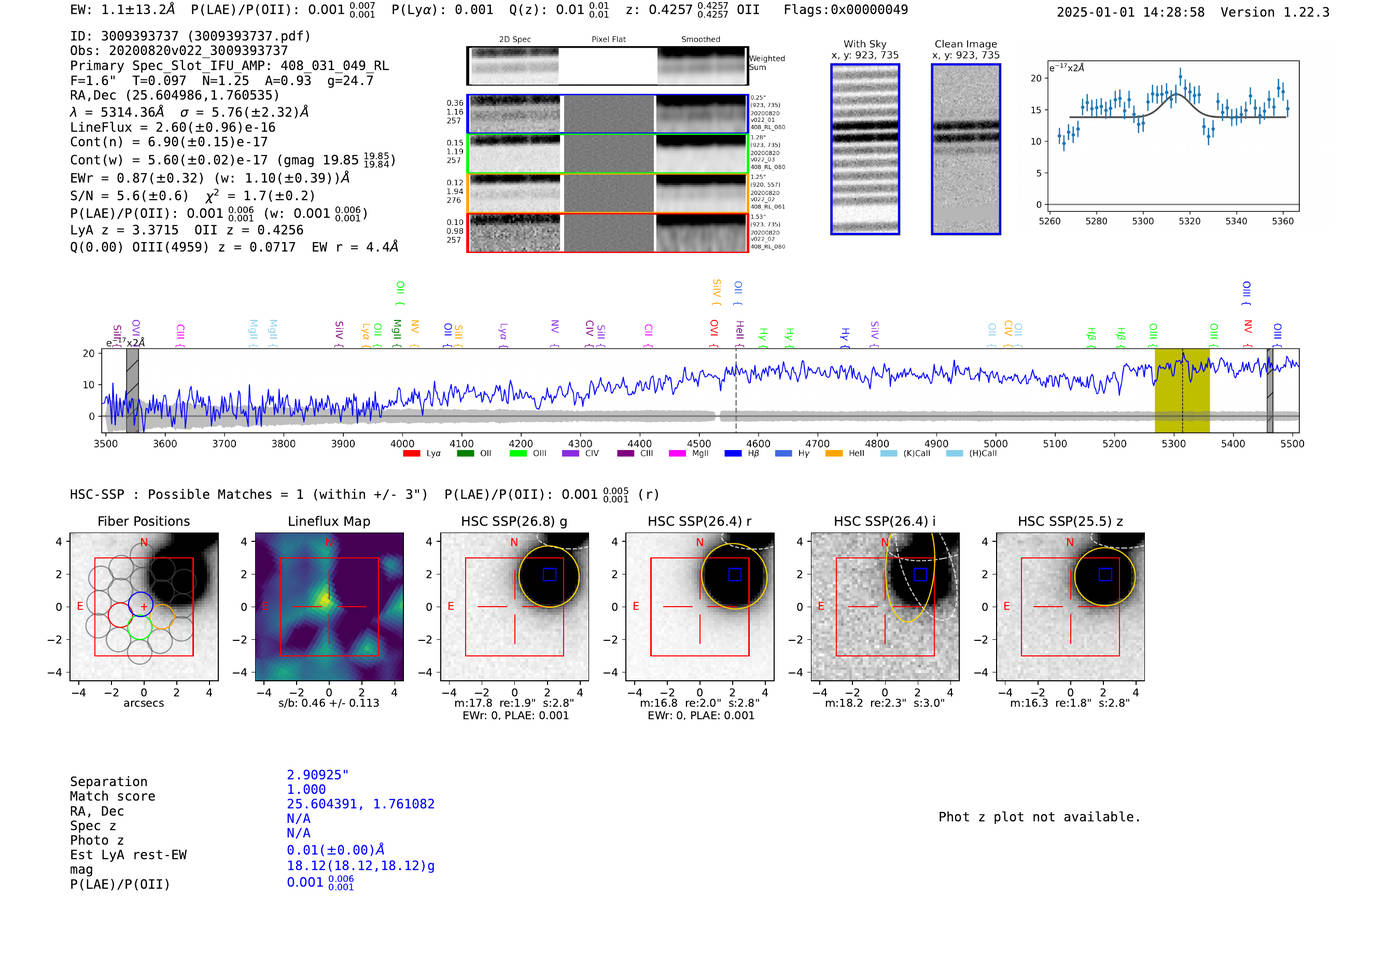1400x953 pixels.
Task: Click the green fiber circle in Fiber Positions
Action: pyautogui.click(x=140, y=627)
